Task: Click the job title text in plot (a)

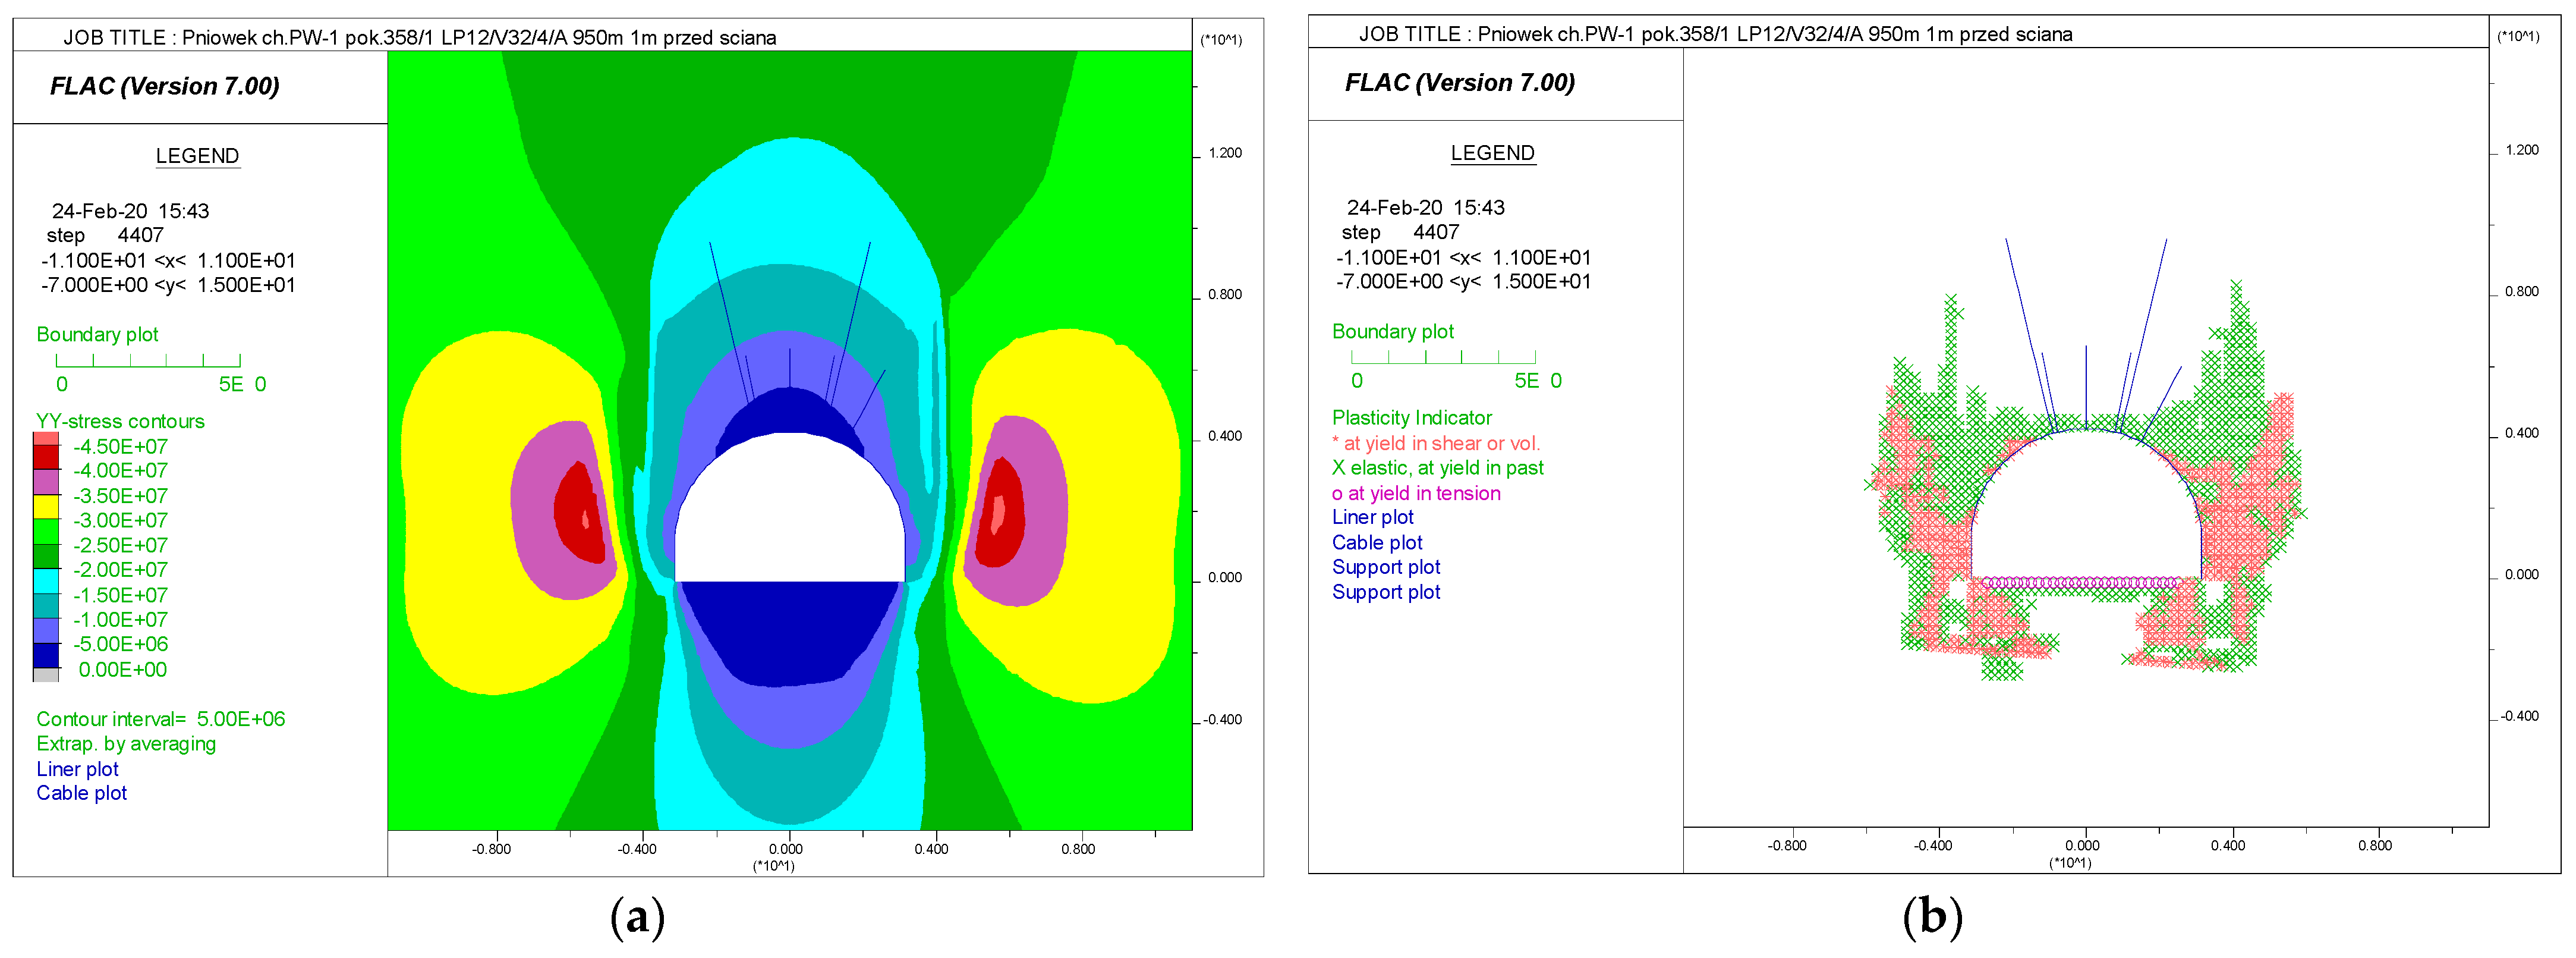Action: (420, 38)
